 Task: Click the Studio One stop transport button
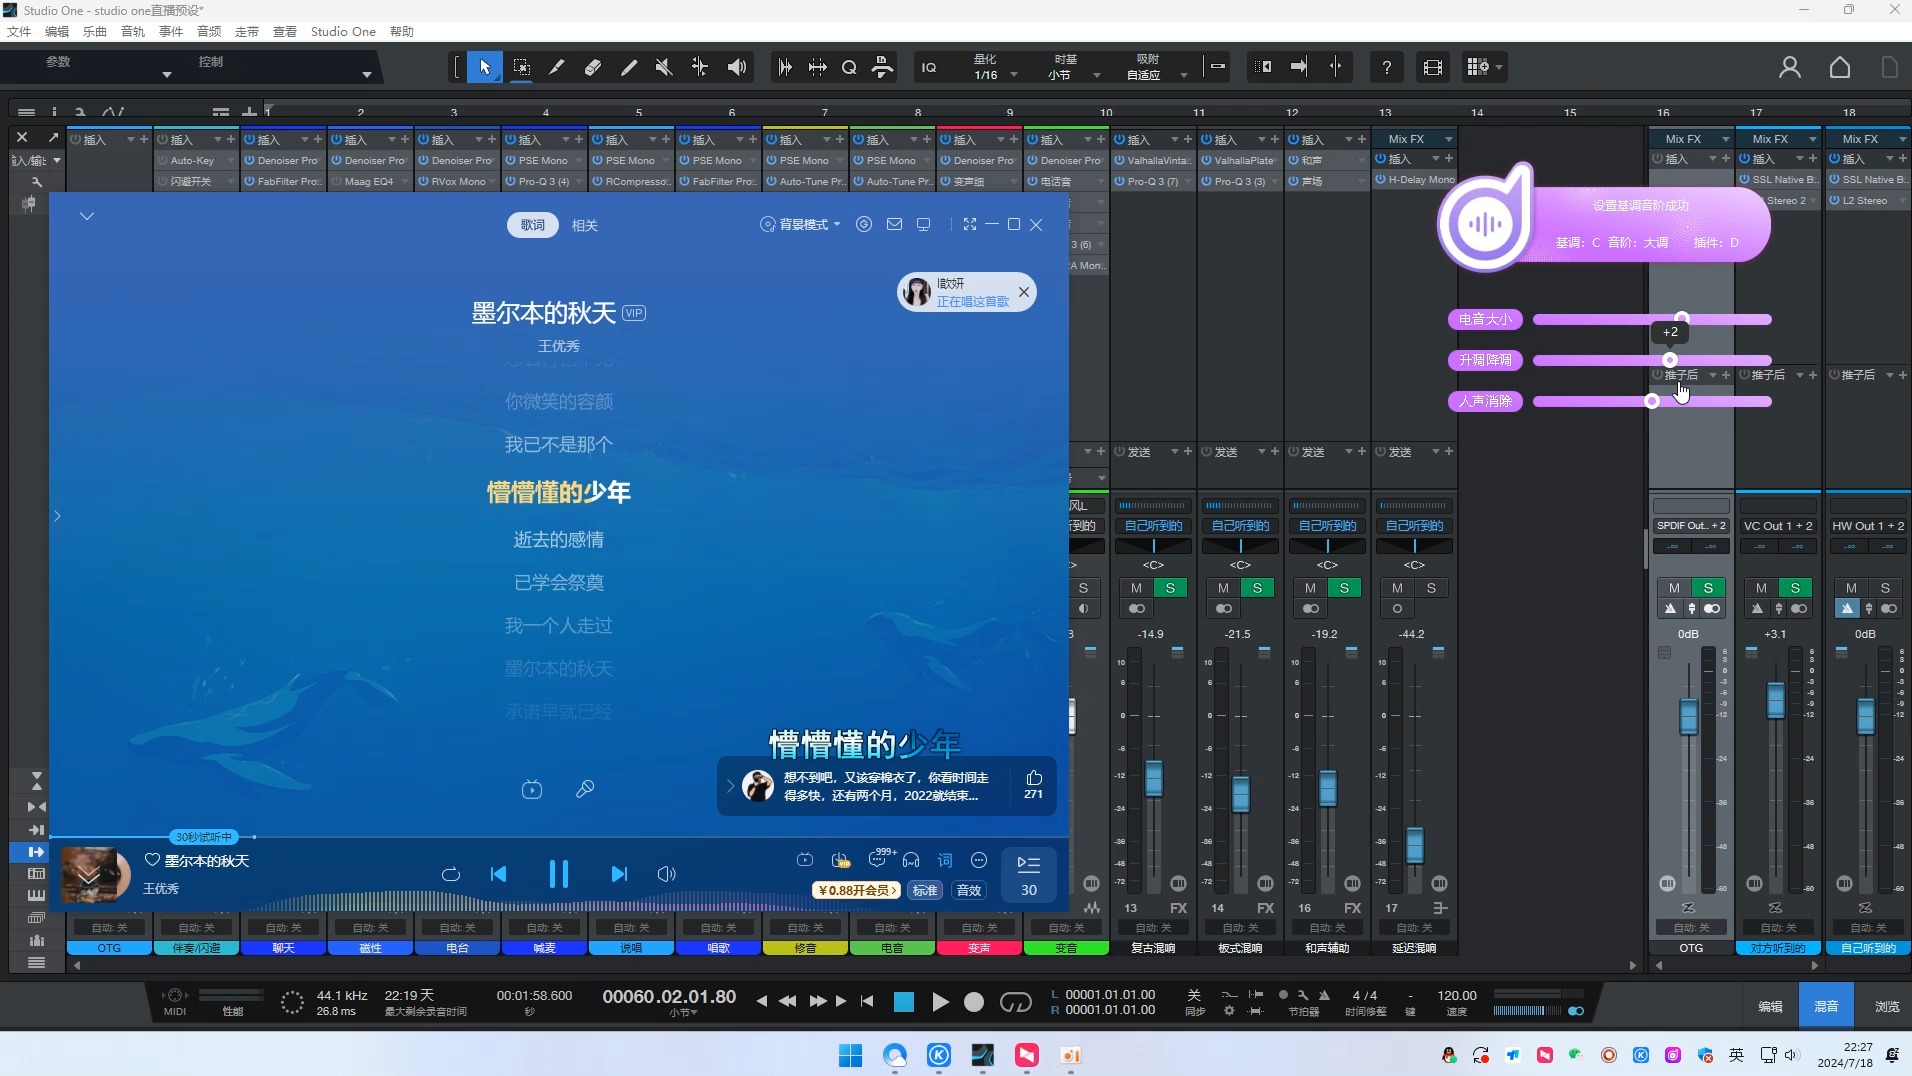tap(904, 1002)
